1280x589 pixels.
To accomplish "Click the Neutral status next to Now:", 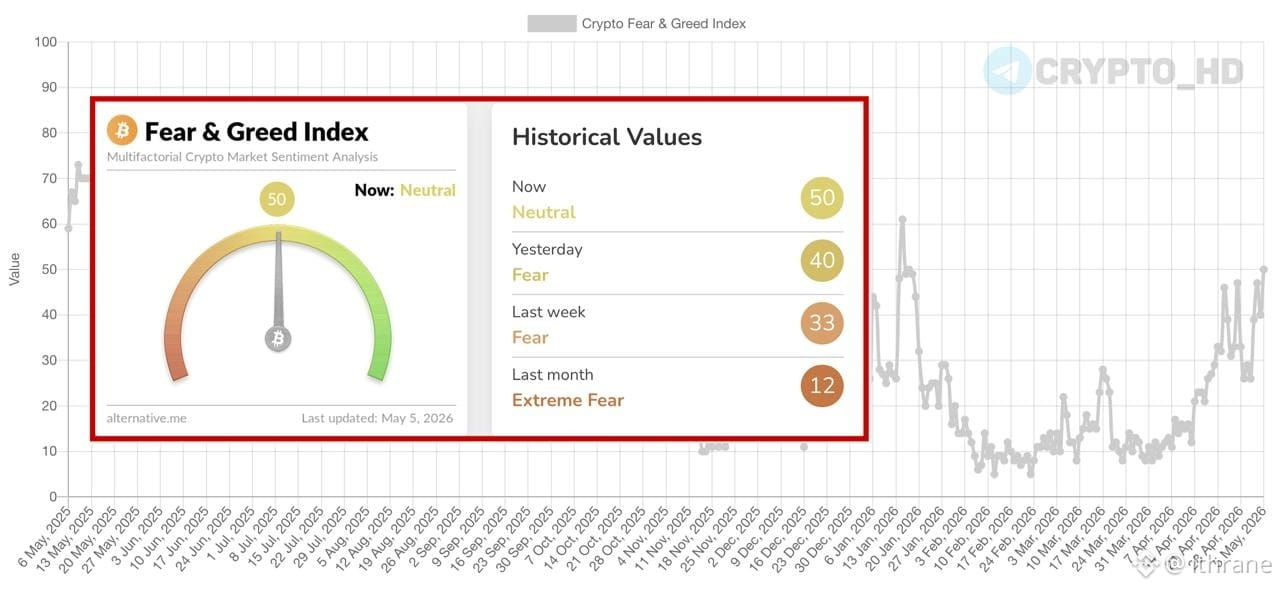I will [428, 190].
